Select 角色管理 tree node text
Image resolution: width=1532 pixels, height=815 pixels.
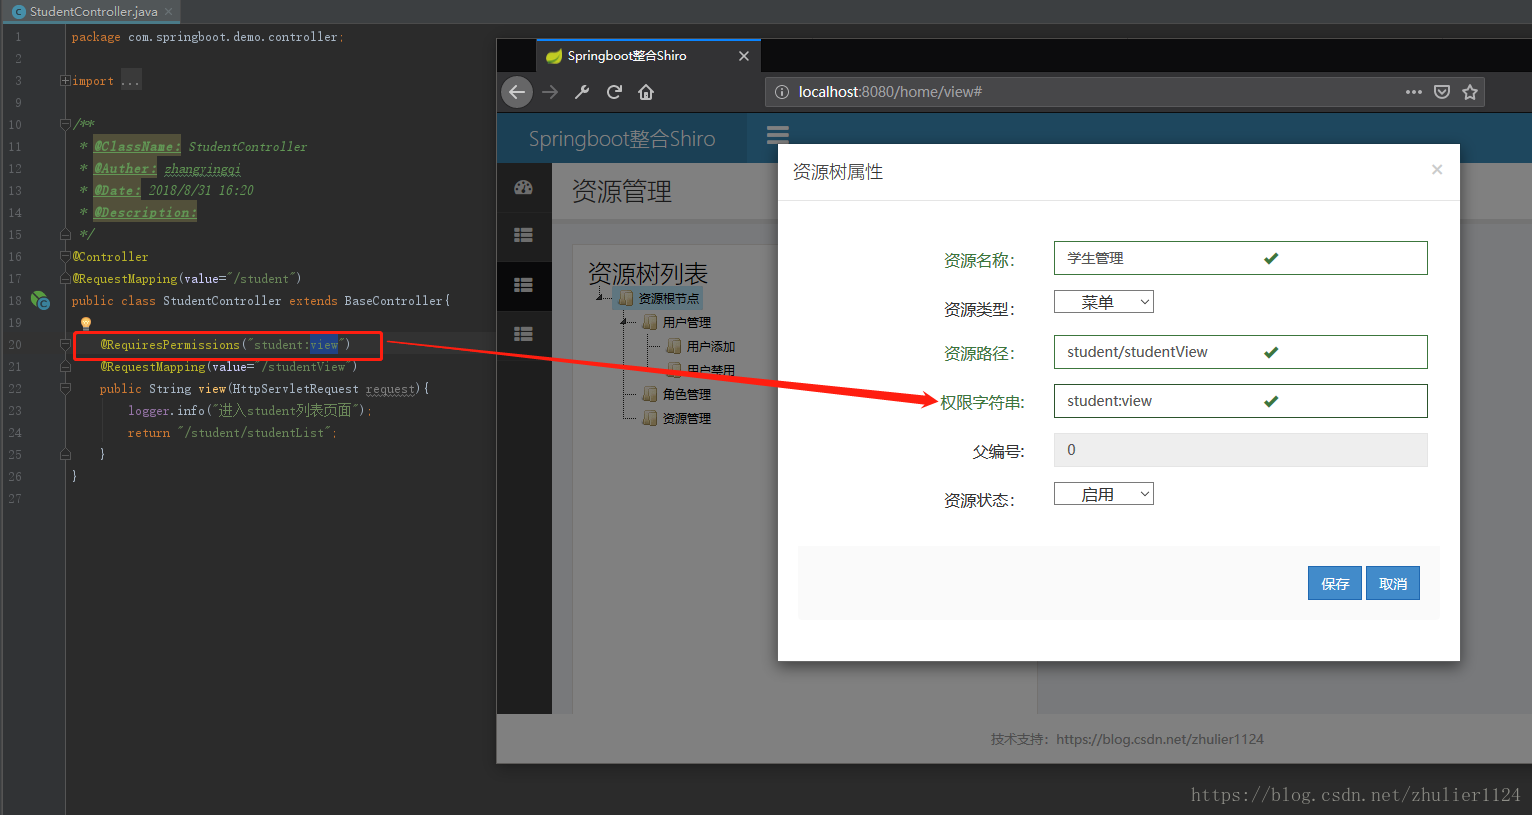coord(687,394)
